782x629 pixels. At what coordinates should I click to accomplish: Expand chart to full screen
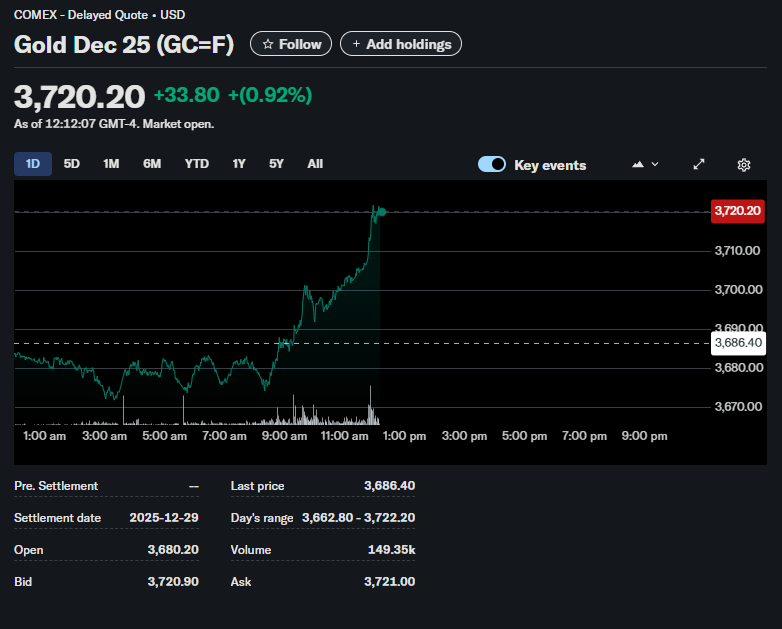pos(699,164)
